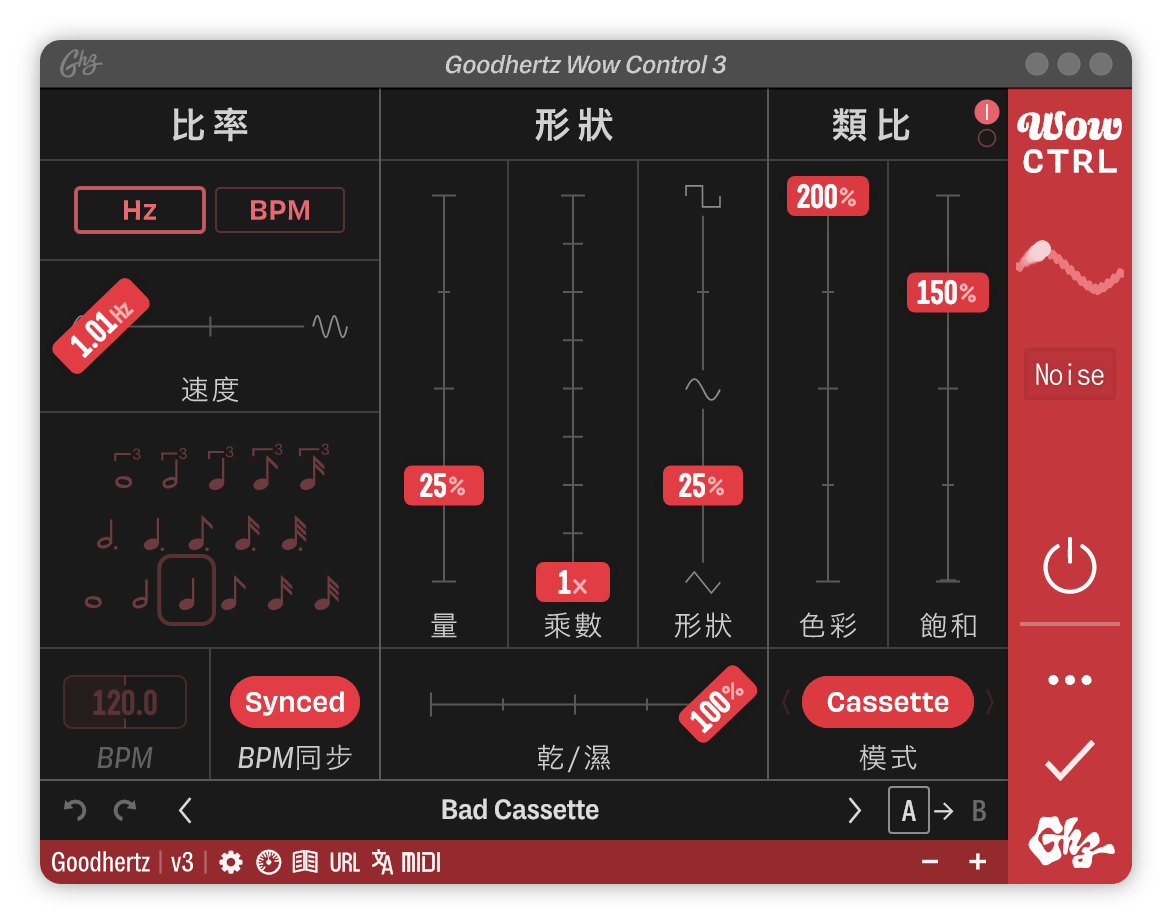Toggle the Synced BPM sync button

tap(295, 702)
